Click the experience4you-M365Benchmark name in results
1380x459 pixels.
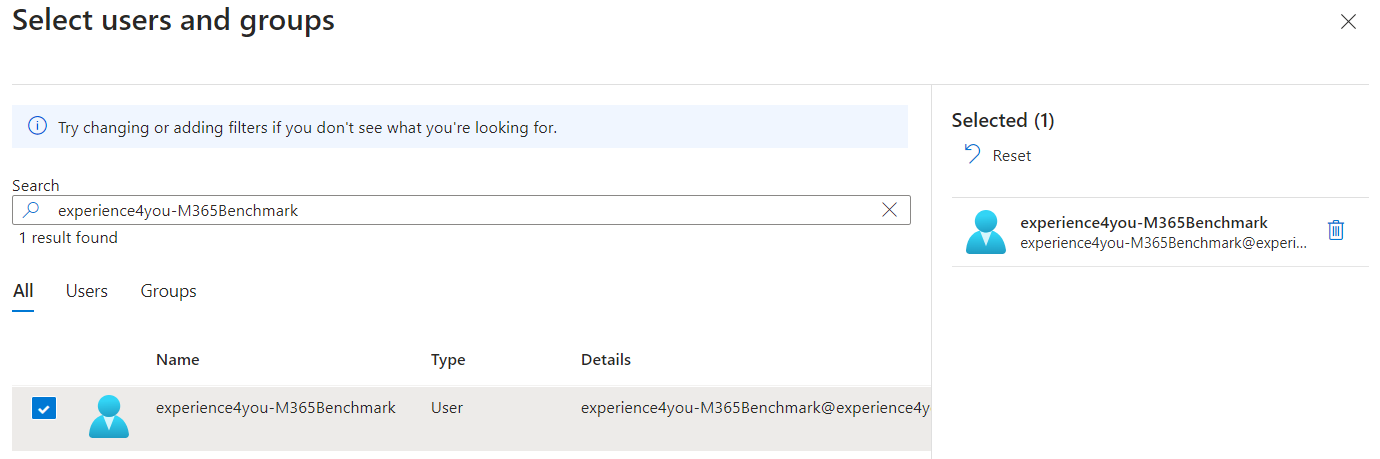tap(276, 408)
